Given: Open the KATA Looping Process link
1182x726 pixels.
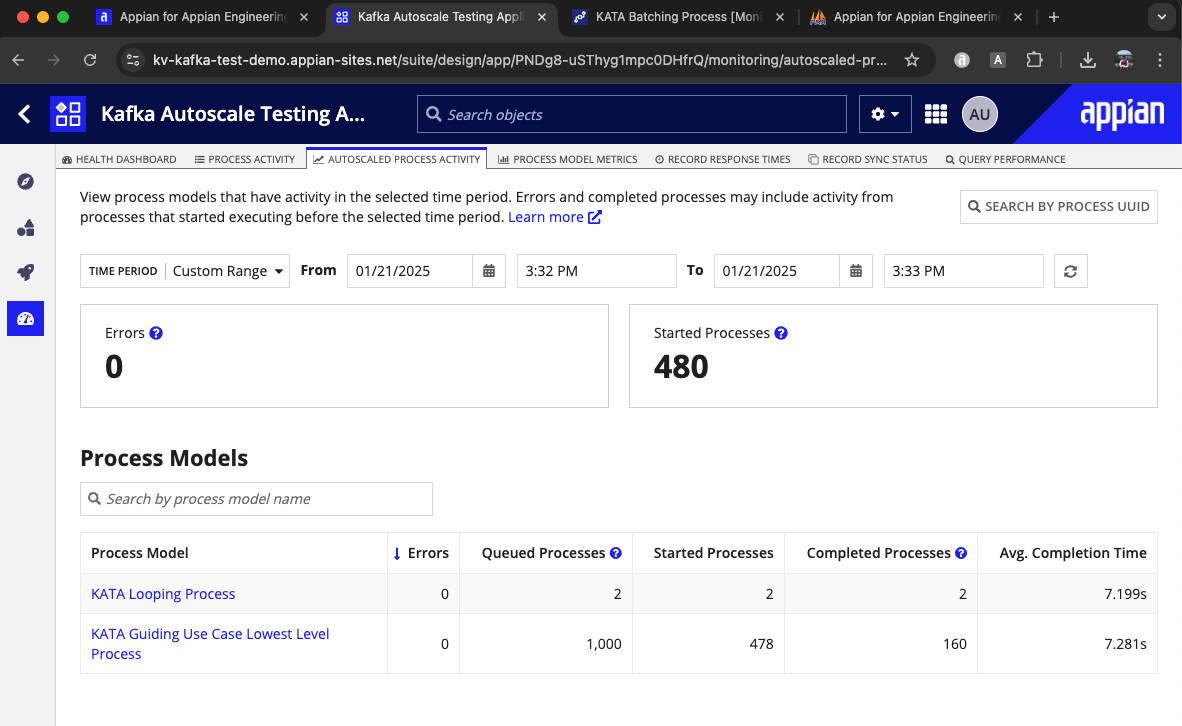Looking at the screenshot, I should pyautogui.click(x=163, y=594).
